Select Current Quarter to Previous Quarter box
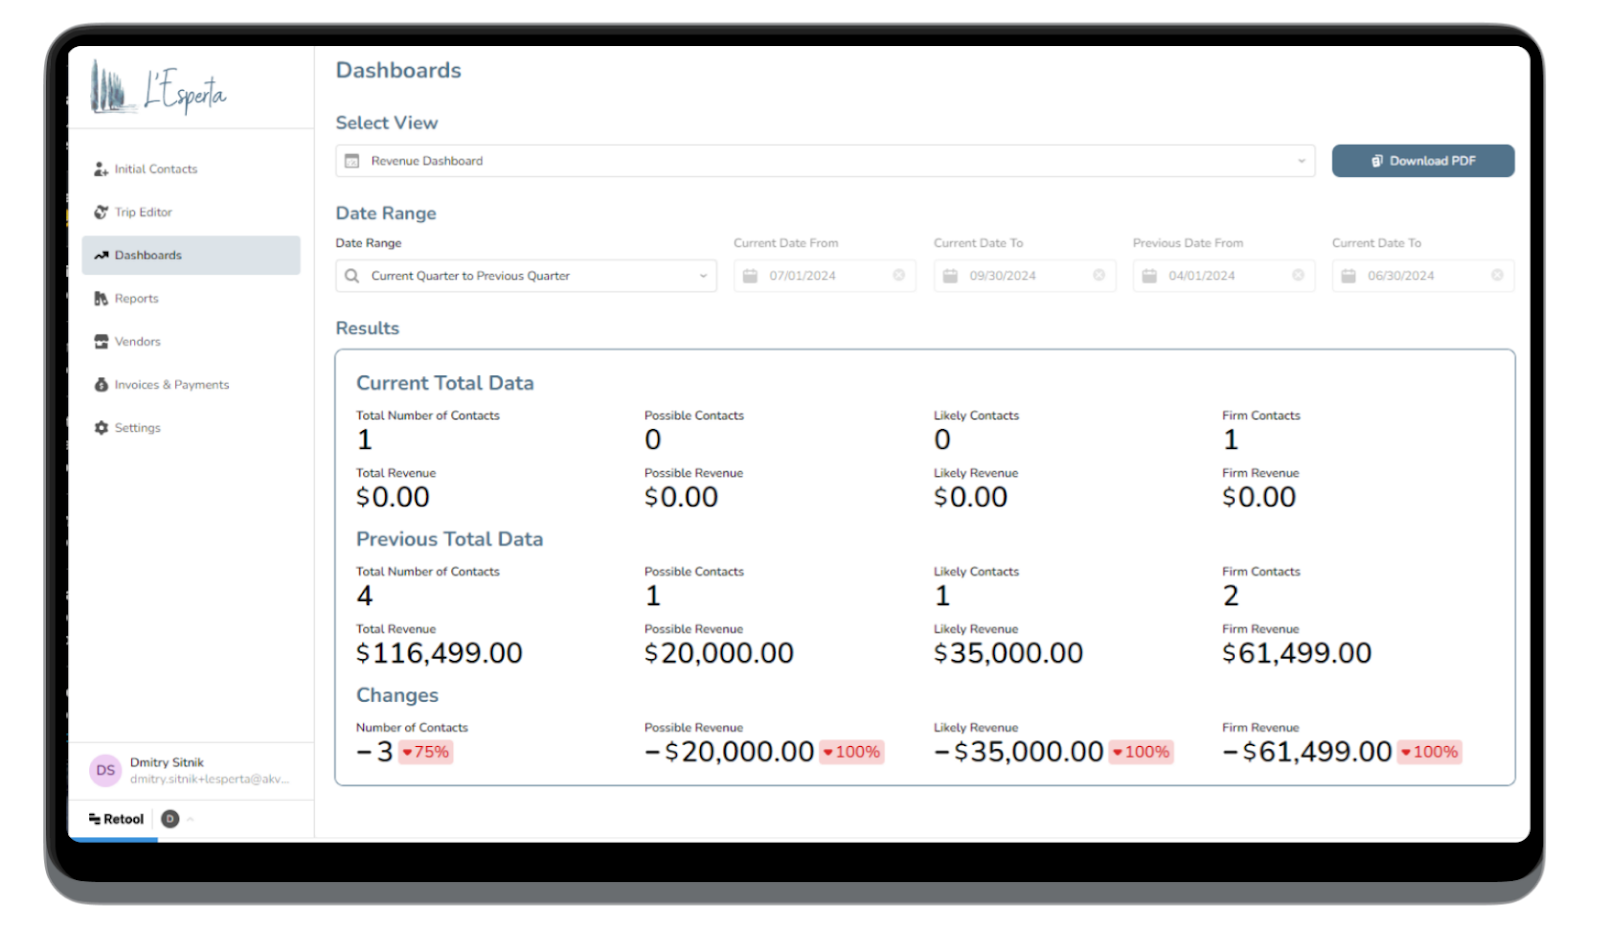This screenshot has height=933, width=1600. pos(526,276)
